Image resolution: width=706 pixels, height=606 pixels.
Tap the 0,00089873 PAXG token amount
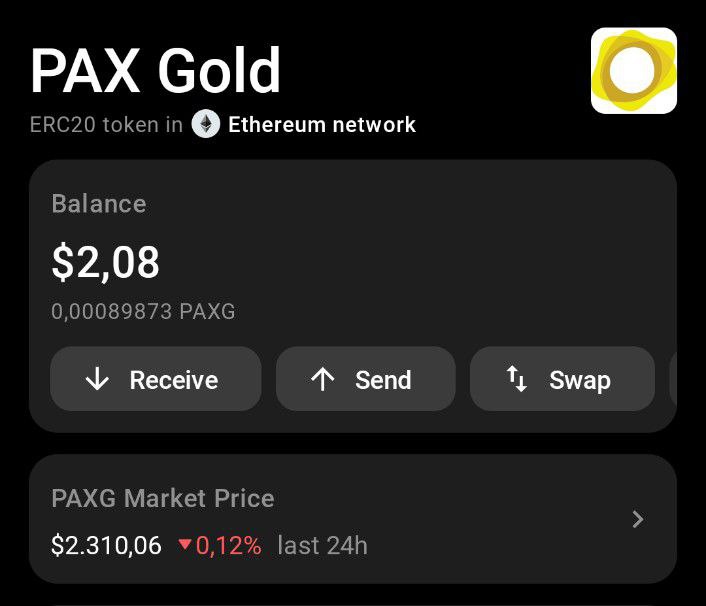[x=143, y=312]
